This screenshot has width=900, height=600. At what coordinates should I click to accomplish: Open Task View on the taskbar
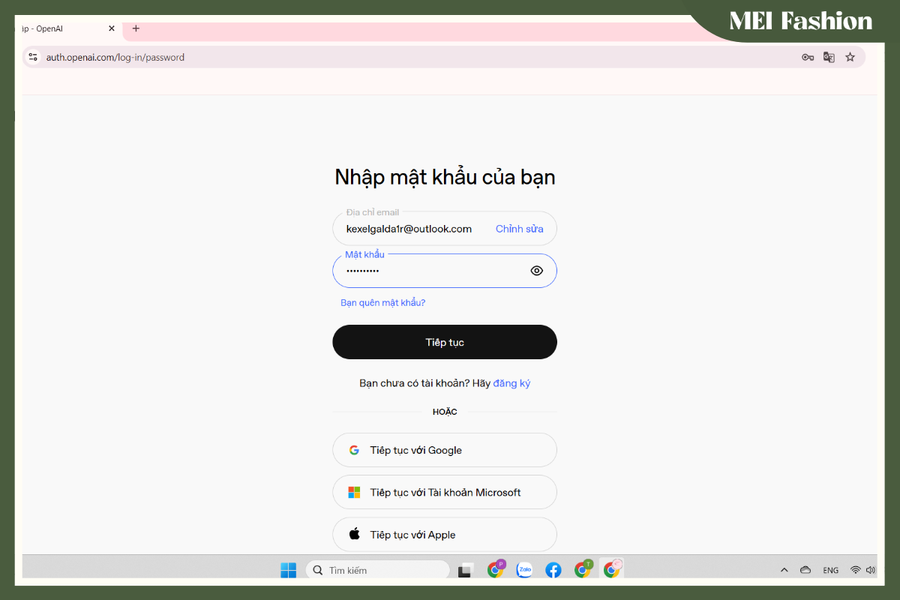(x=465, y=570)
